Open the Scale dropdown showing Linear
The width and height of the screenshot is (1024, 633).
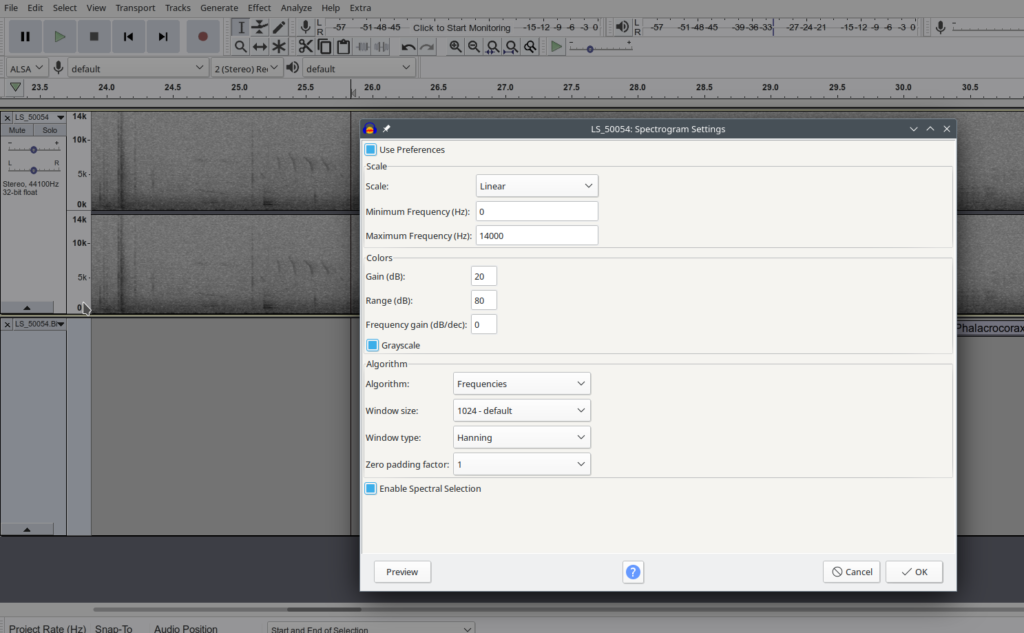point(537,186)
